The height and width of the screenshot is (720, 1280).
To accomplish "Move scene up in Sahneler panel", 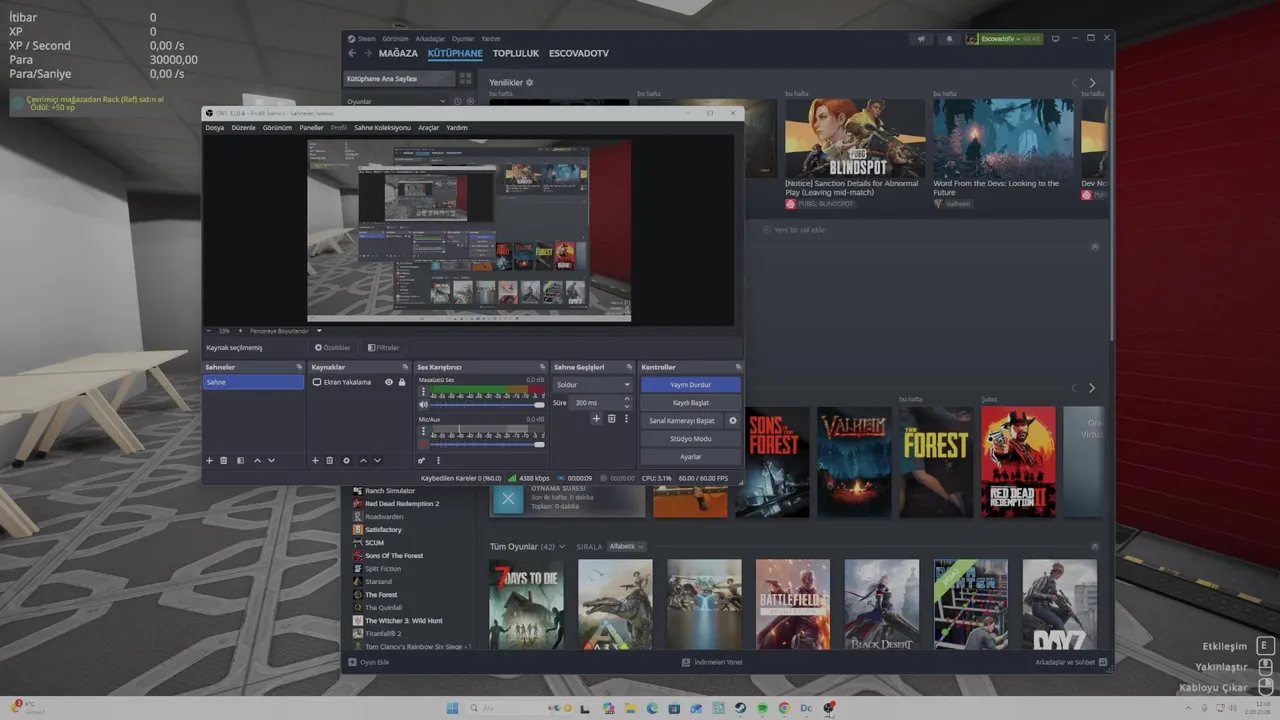I will (x=257, y=461).
